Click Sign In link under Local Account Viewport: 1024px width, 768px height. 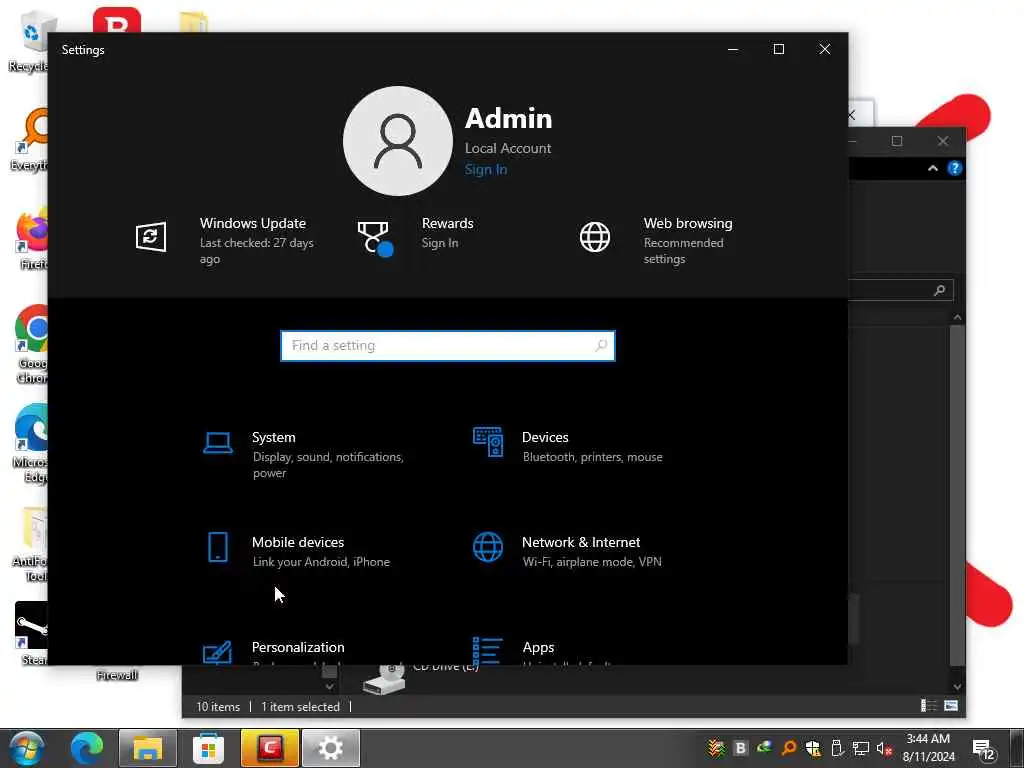pos(486,170)
